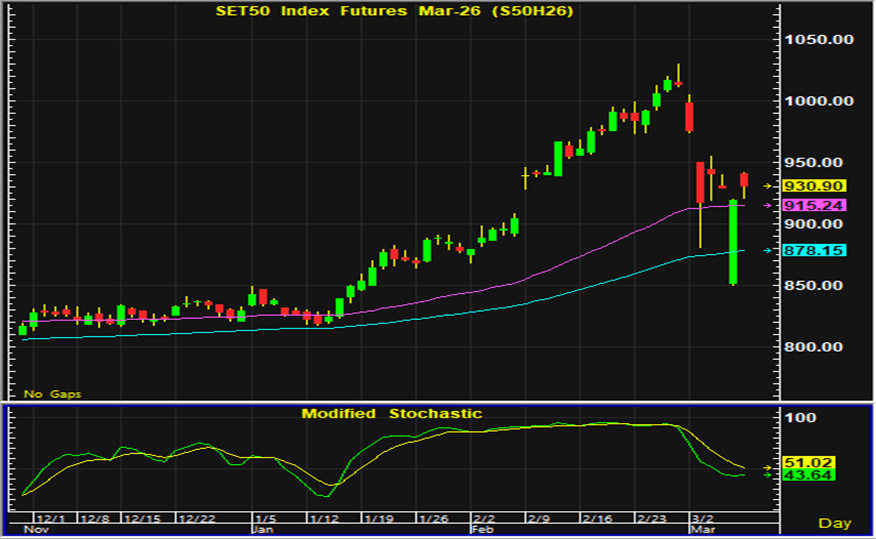Click the green arrow beside 43.64 stochastic value

[x=768, y=475]
